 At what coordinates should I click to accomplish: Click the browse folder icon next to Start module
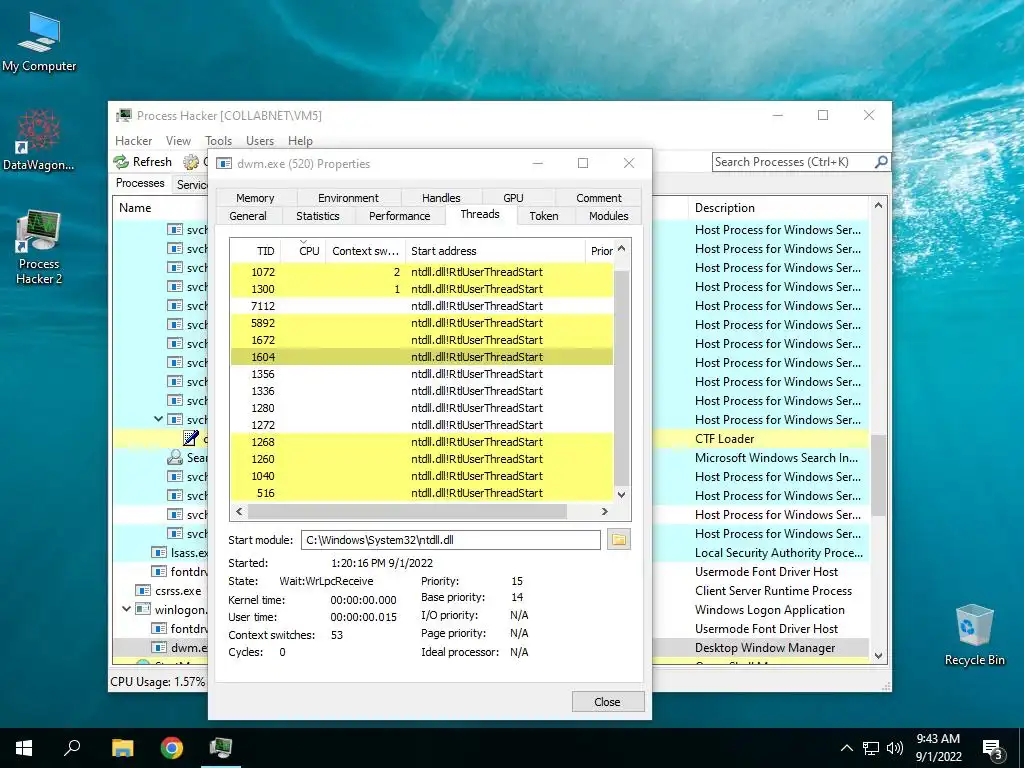click(x=618, y=539)
